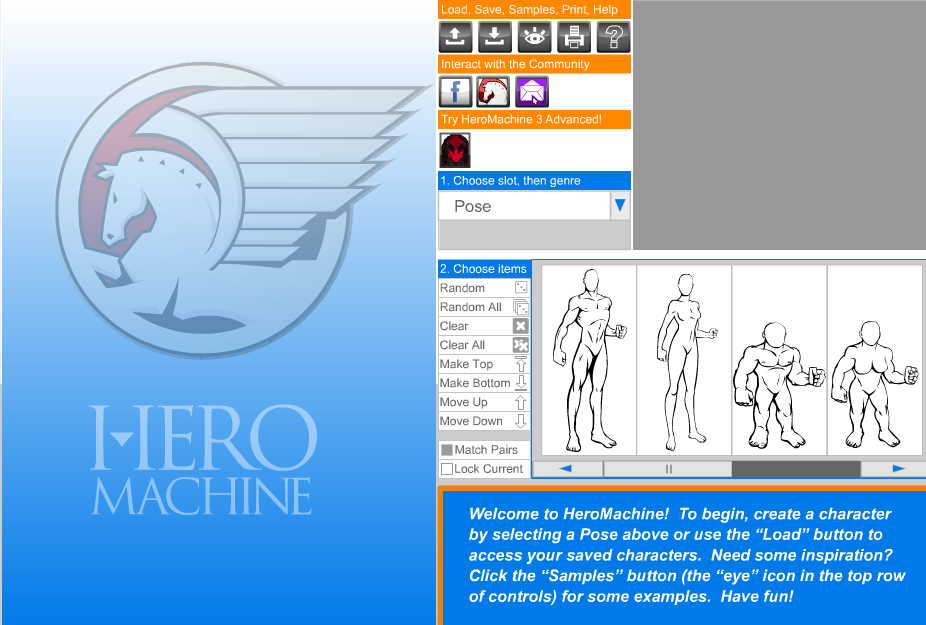
Task: Toggle the Match Pairs checkbox
Action: (x=447, y=450)
